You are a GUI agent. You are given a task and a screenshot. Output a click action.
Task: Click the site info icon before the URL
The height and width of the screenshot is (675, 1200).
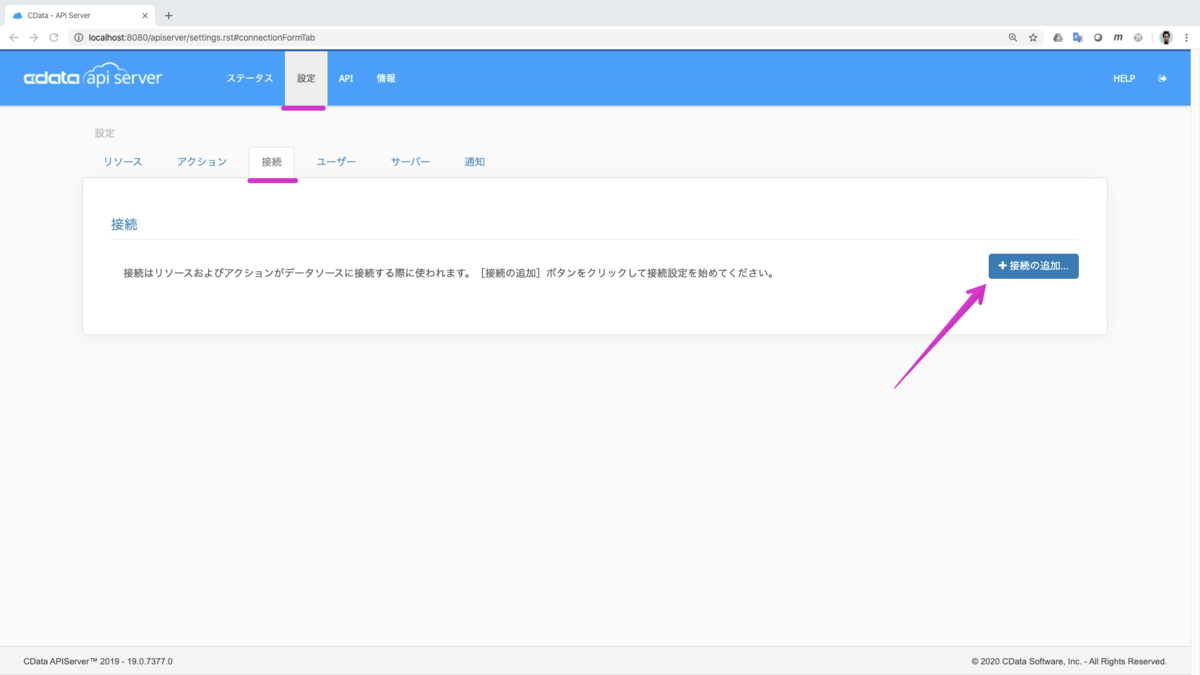[79, 38]
